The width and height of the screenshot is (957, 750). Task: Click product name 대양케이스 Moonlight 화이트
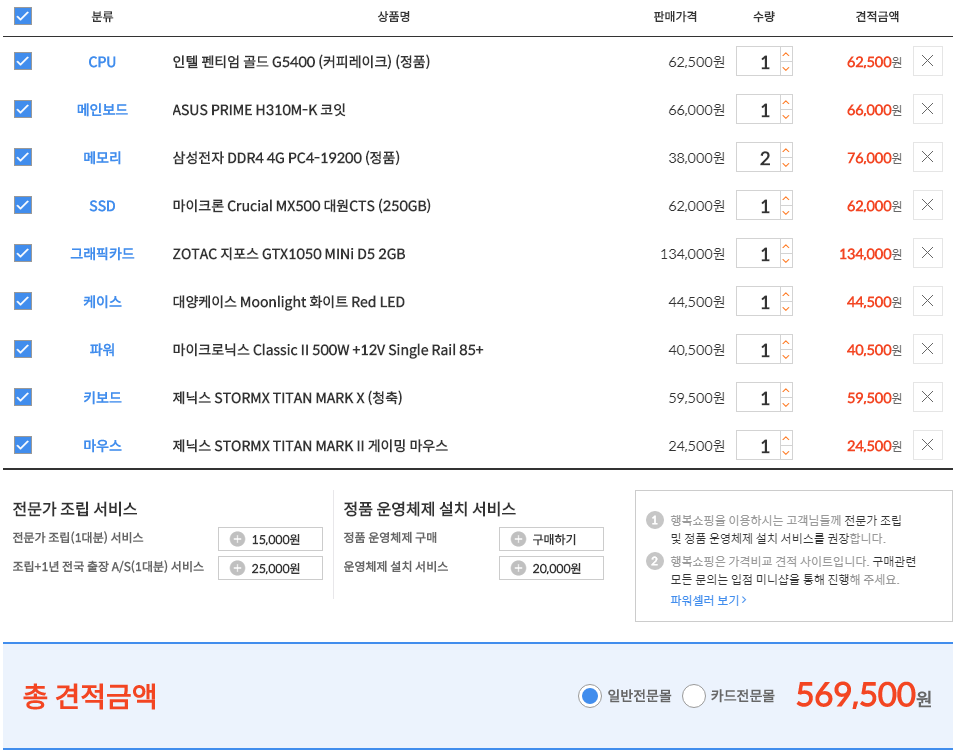click(x=289, y=301)
